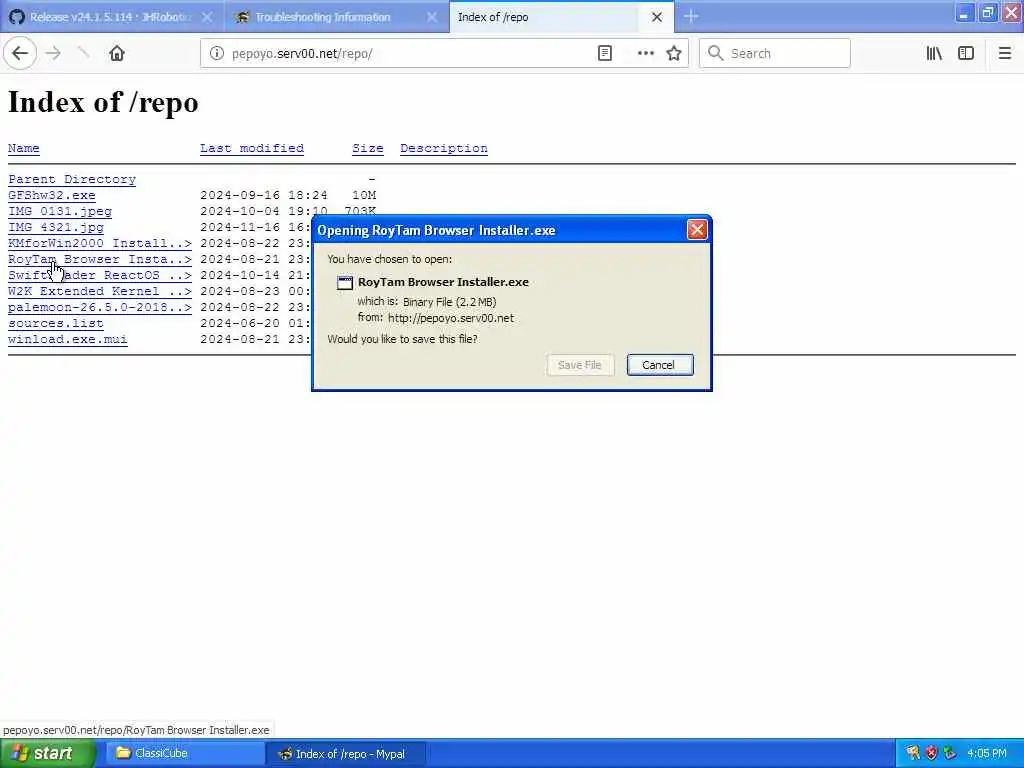Open IMG_0131.jpeg link

click(59, 211)
